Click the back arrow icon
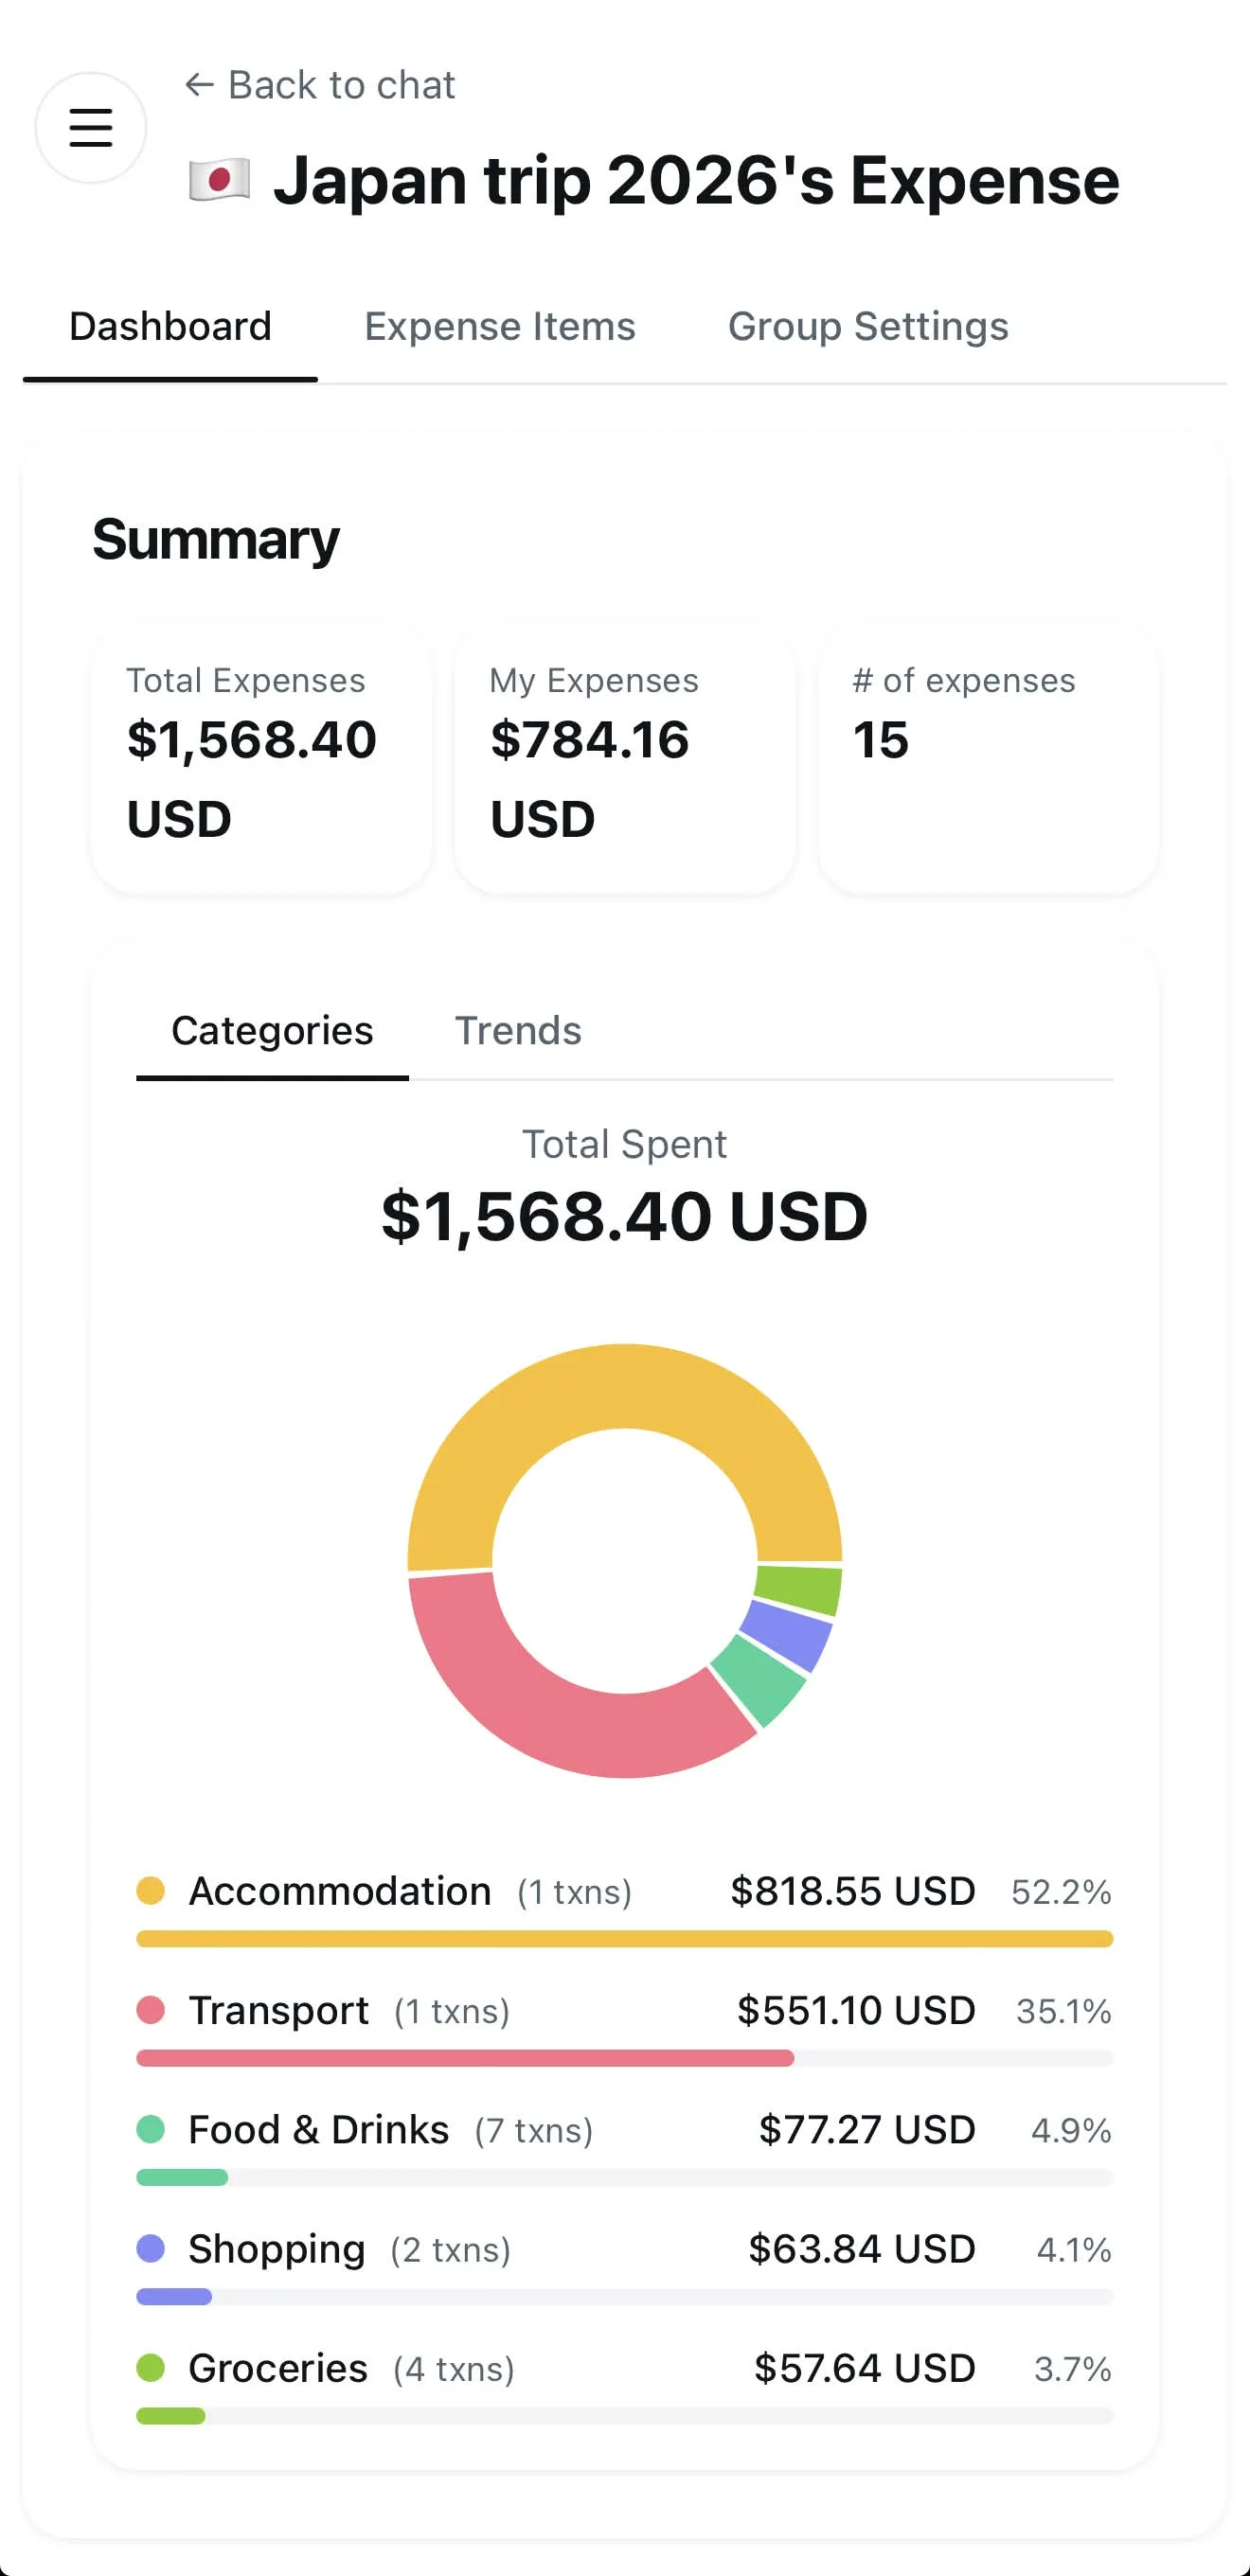Image resolution: width=1250 pixels, height=2576 pixels. [x=200, y=85]
